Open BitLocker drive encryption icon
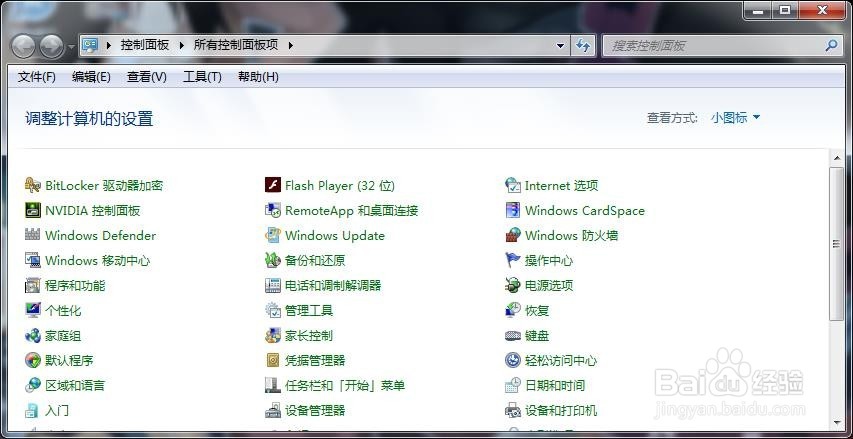 coord(33,186)
